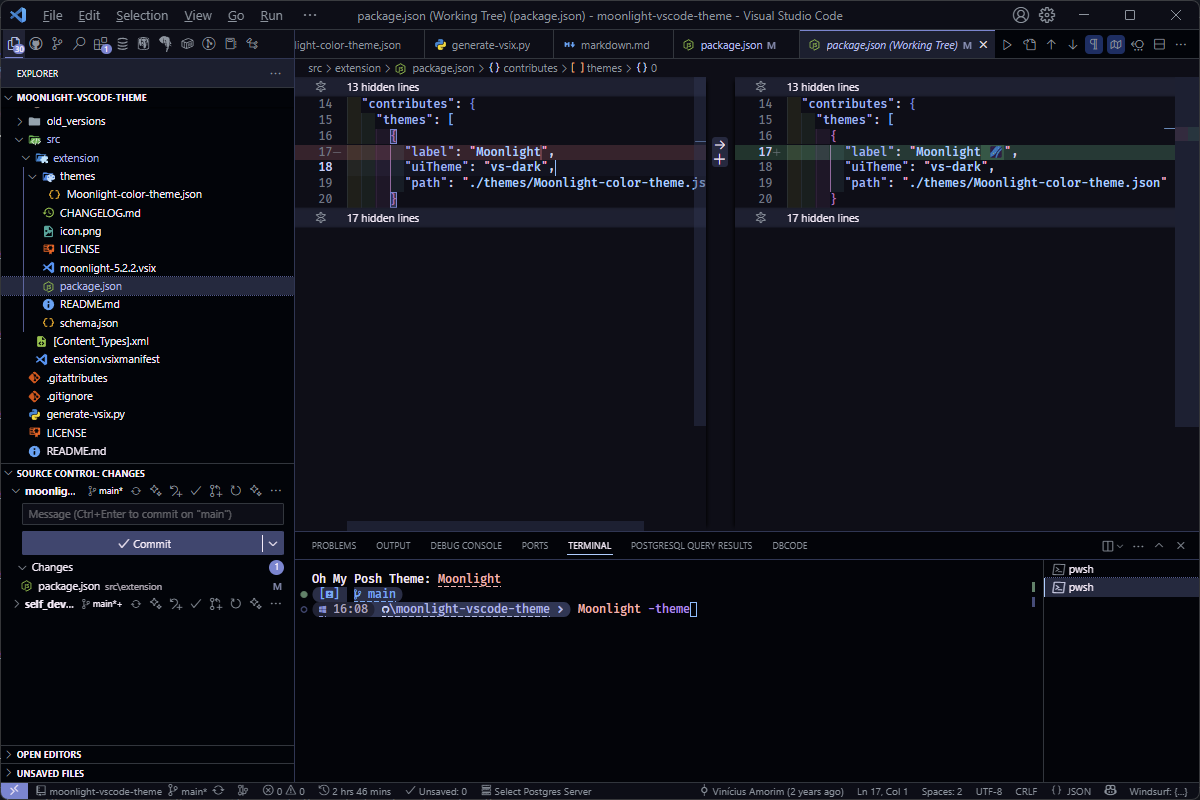
Task: Open the PostgreSQL elephant view icon
Action: 166,44
